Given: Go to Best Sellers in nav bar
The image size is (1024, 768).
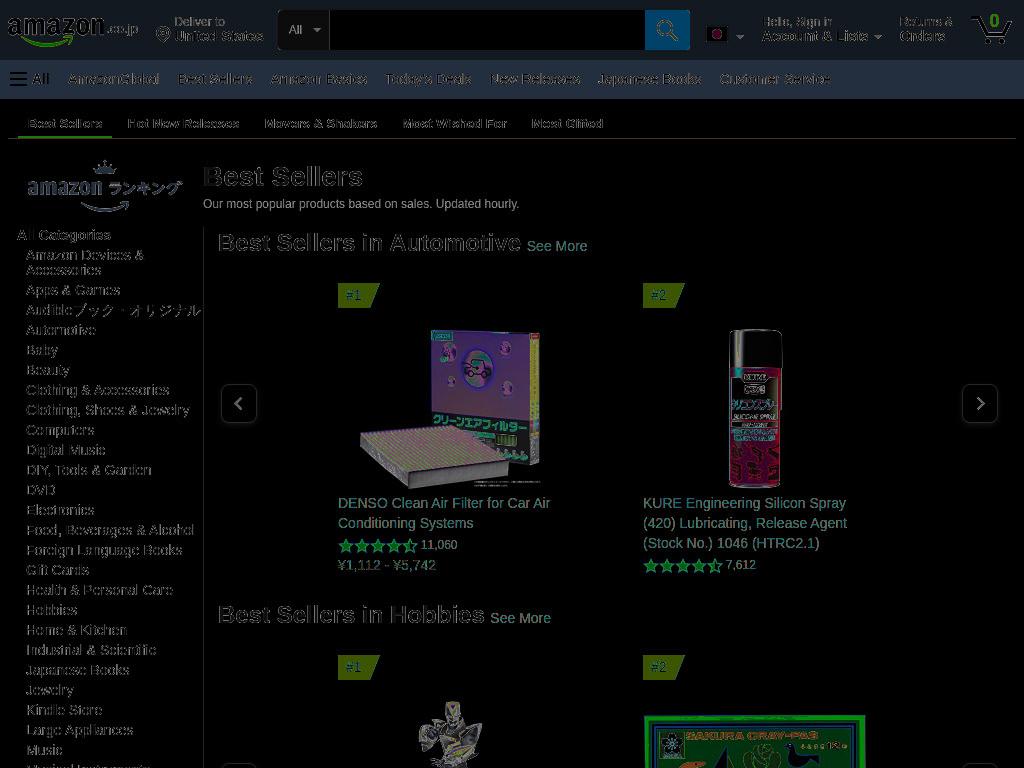Looking at the screenshot, I should (215, 79).
